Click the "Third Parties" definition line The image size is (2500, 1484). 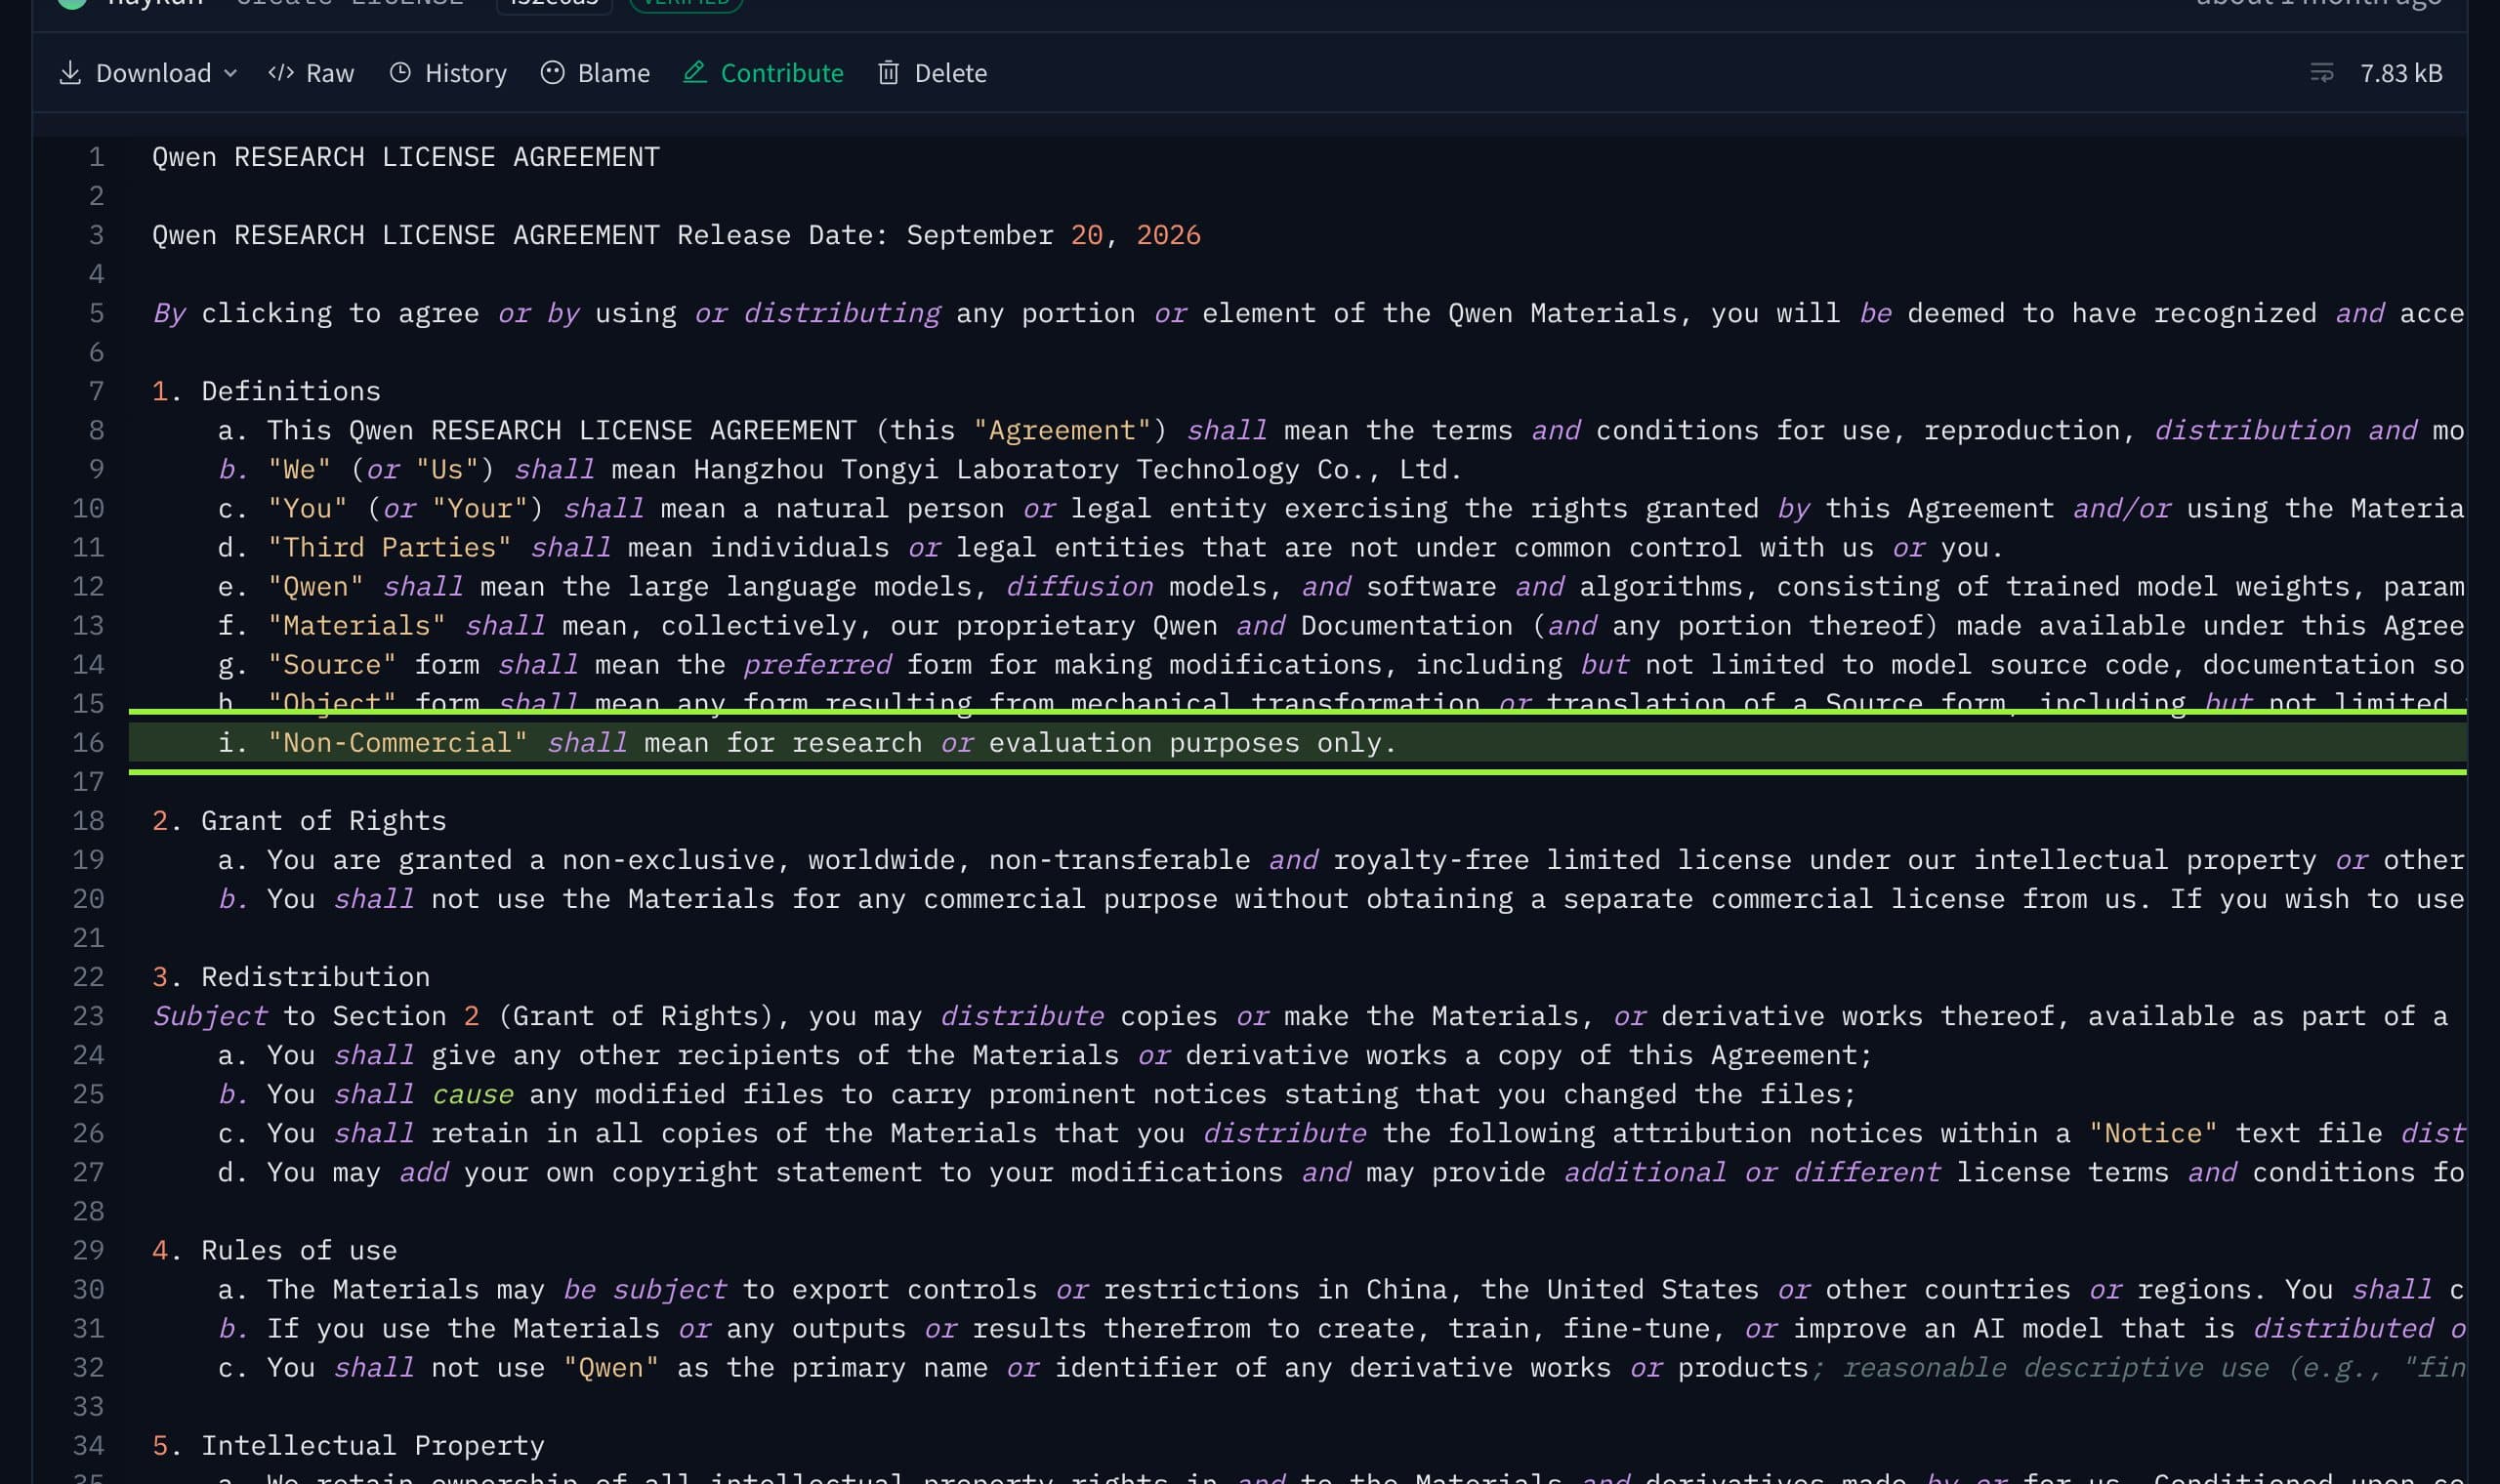[1111, 548]
